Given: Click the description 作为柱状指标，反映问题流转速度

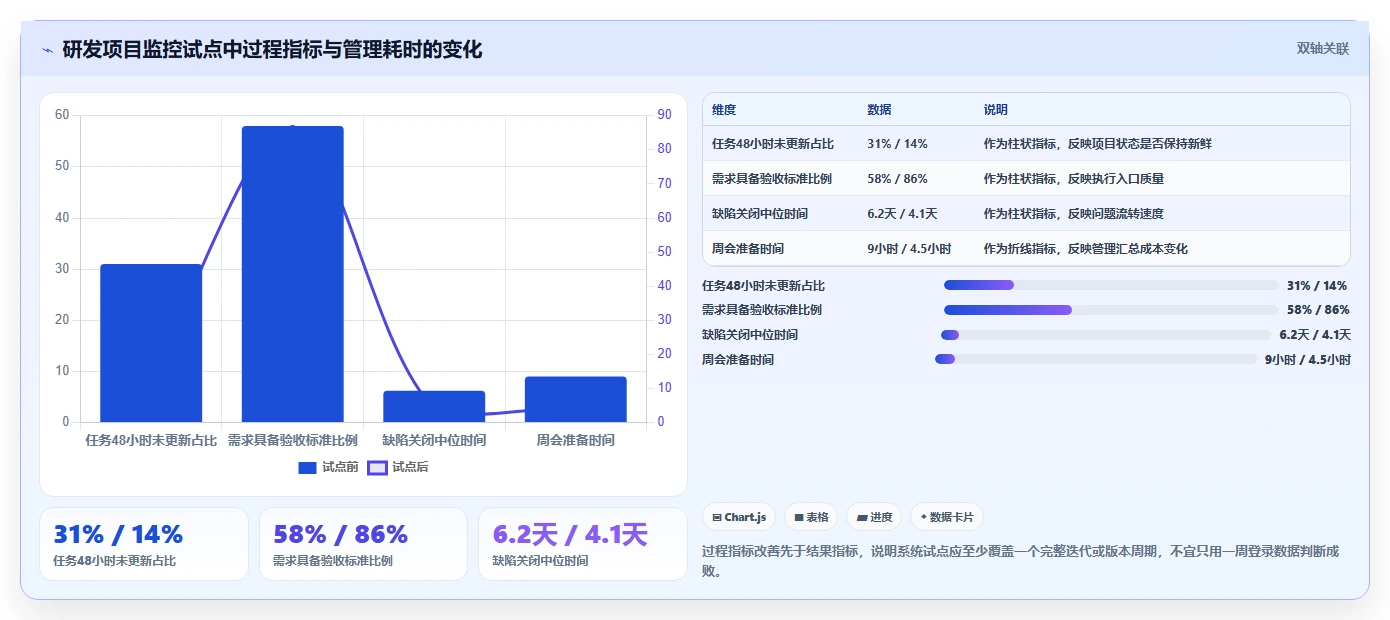Looking at the screenshot, I should [x=1074, y=214].
